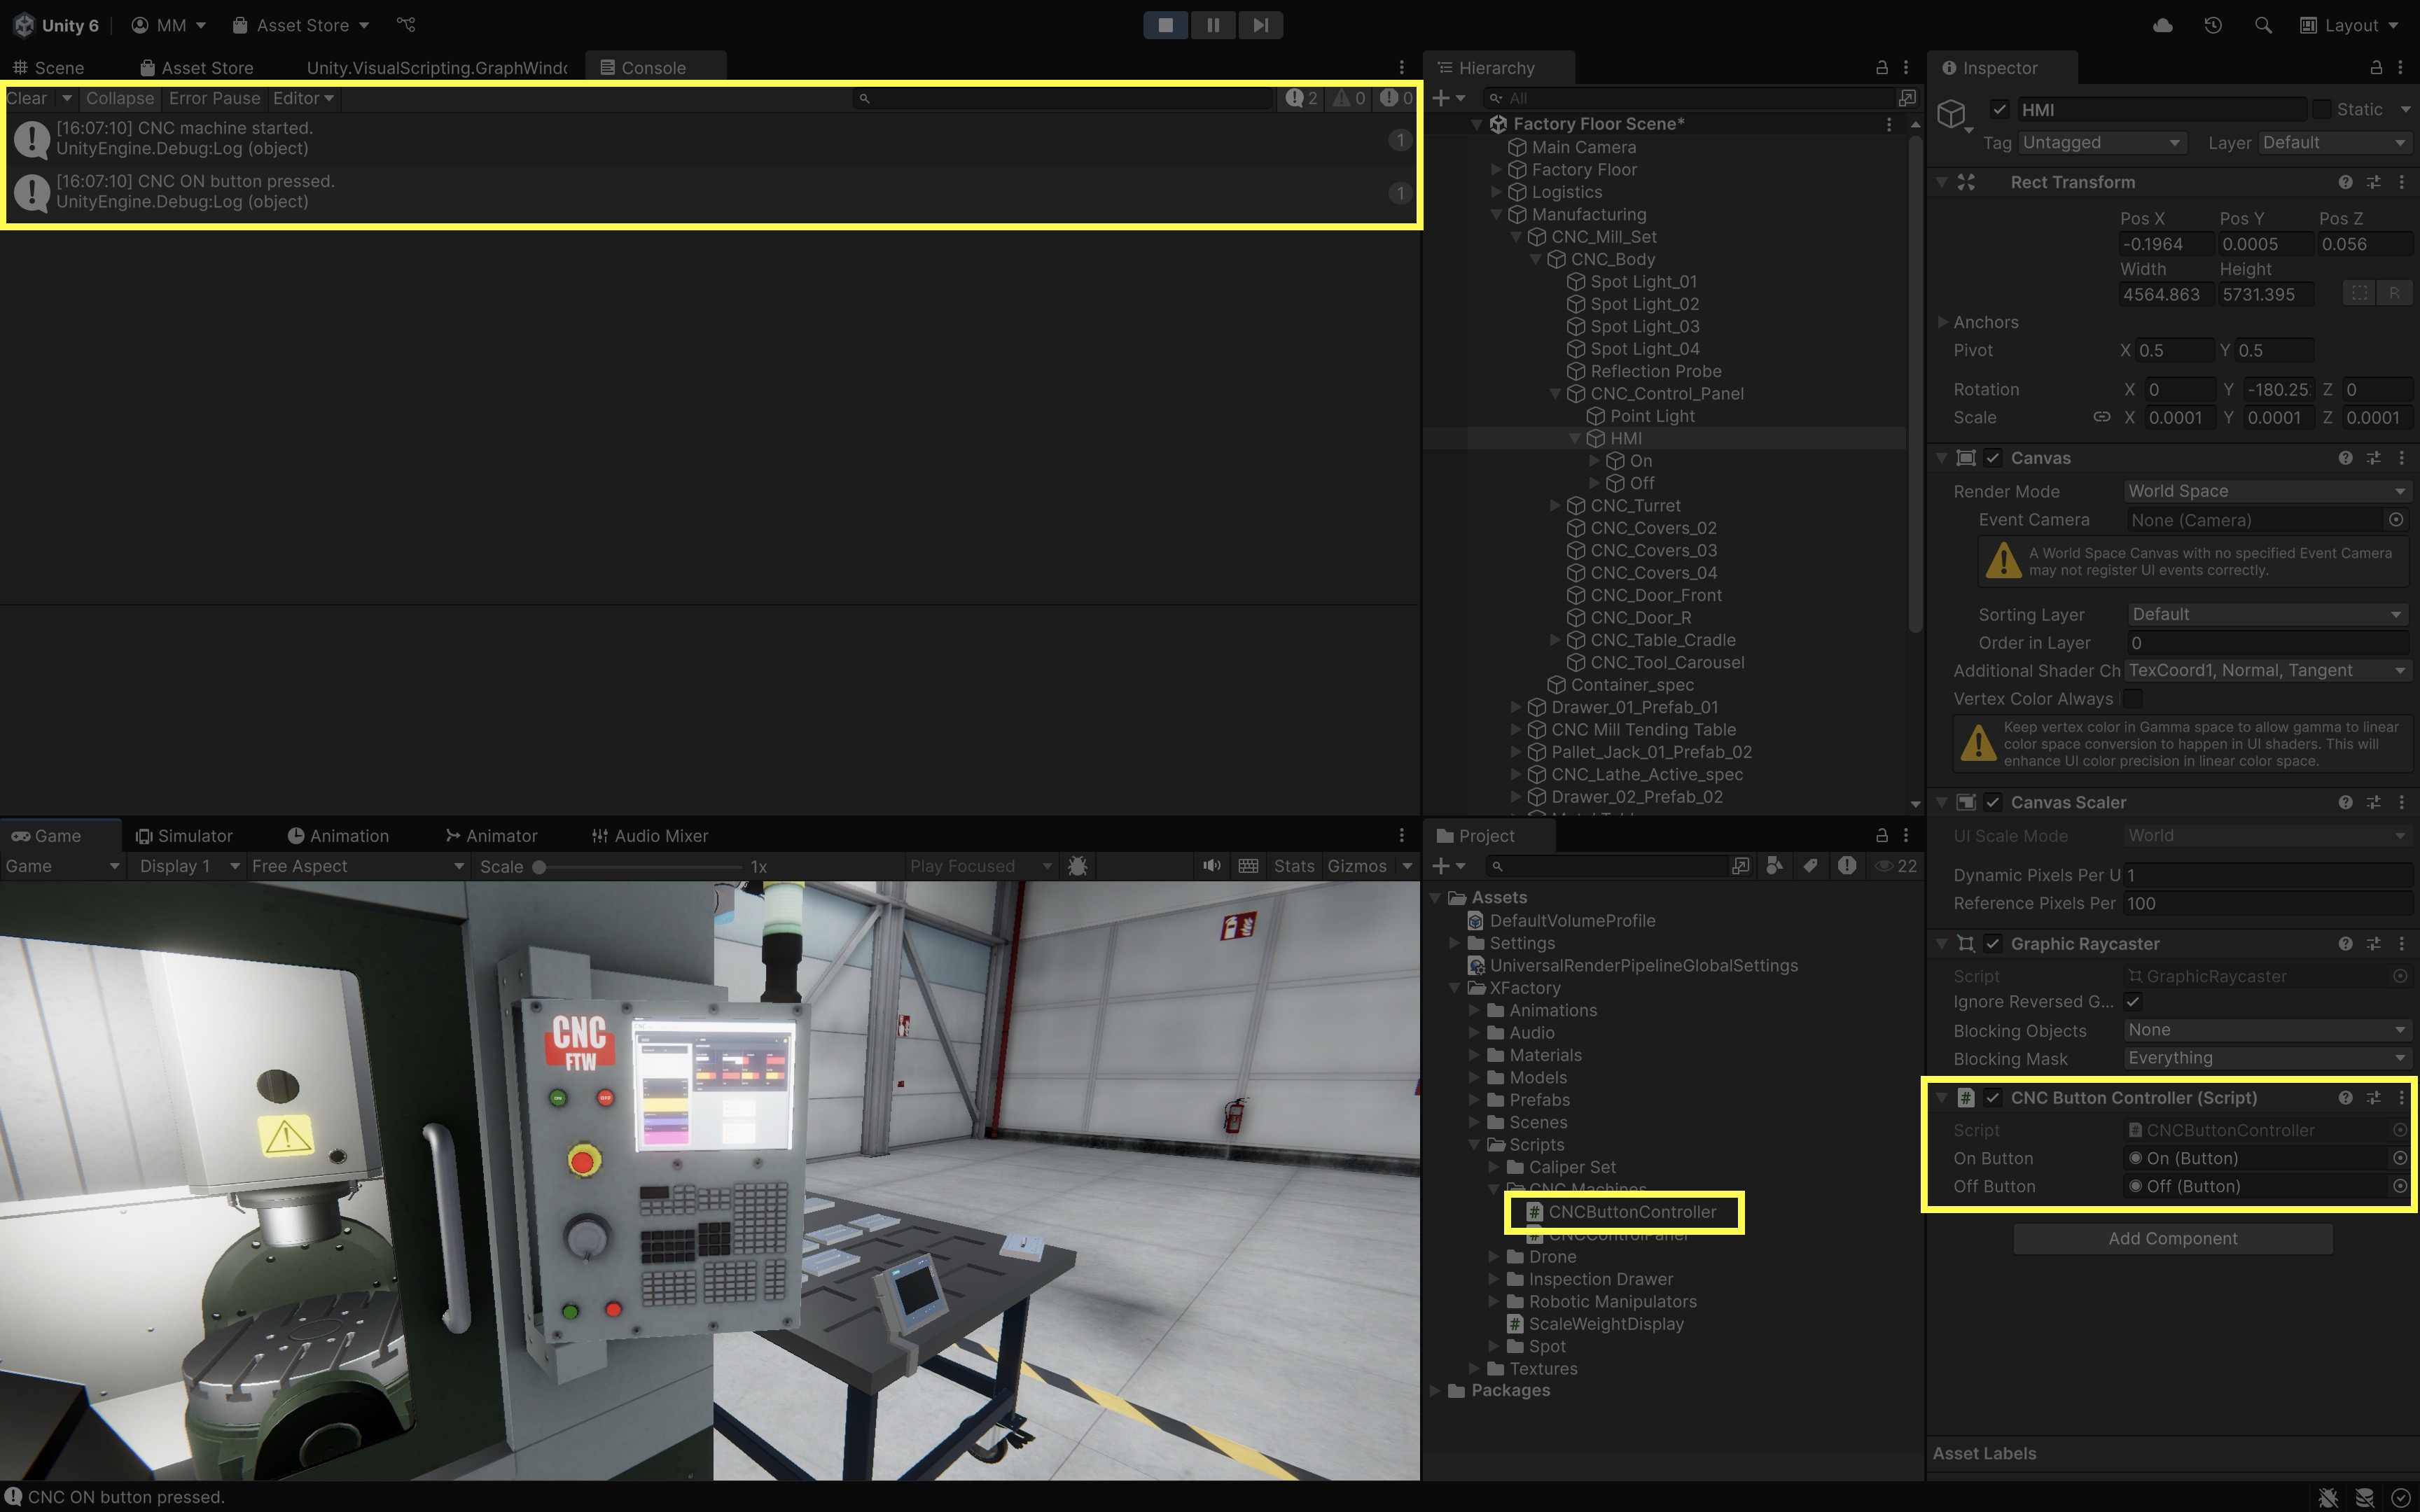
Task: Click the global search magnifier icon
Action: point(2263,25)
